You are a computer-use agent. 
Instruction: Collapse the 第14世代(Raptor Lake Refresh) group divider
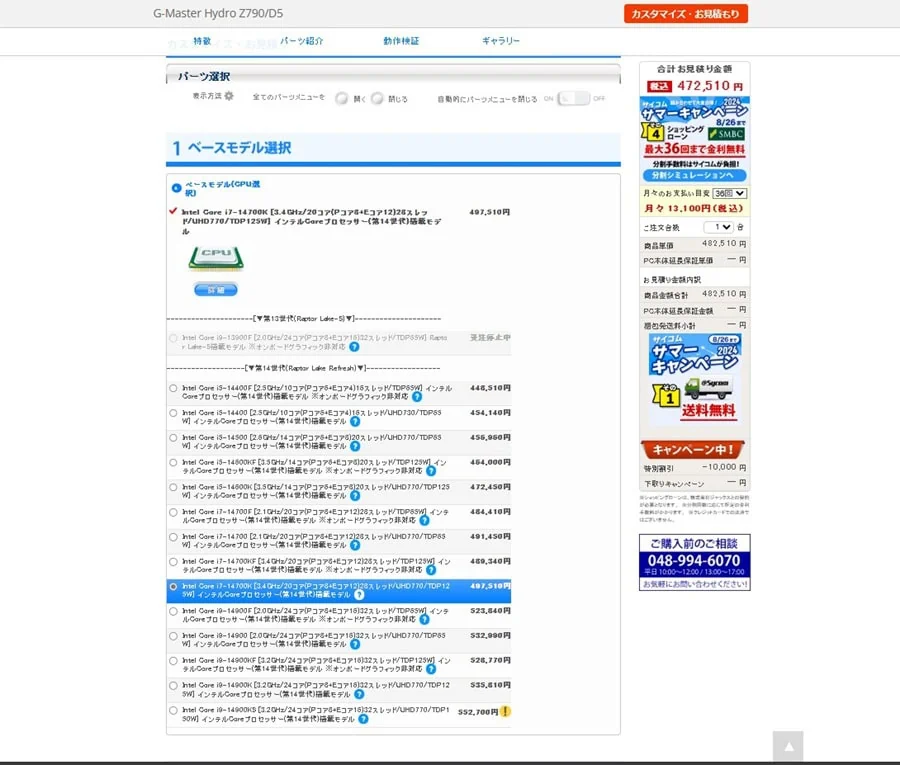click(304, 368)
